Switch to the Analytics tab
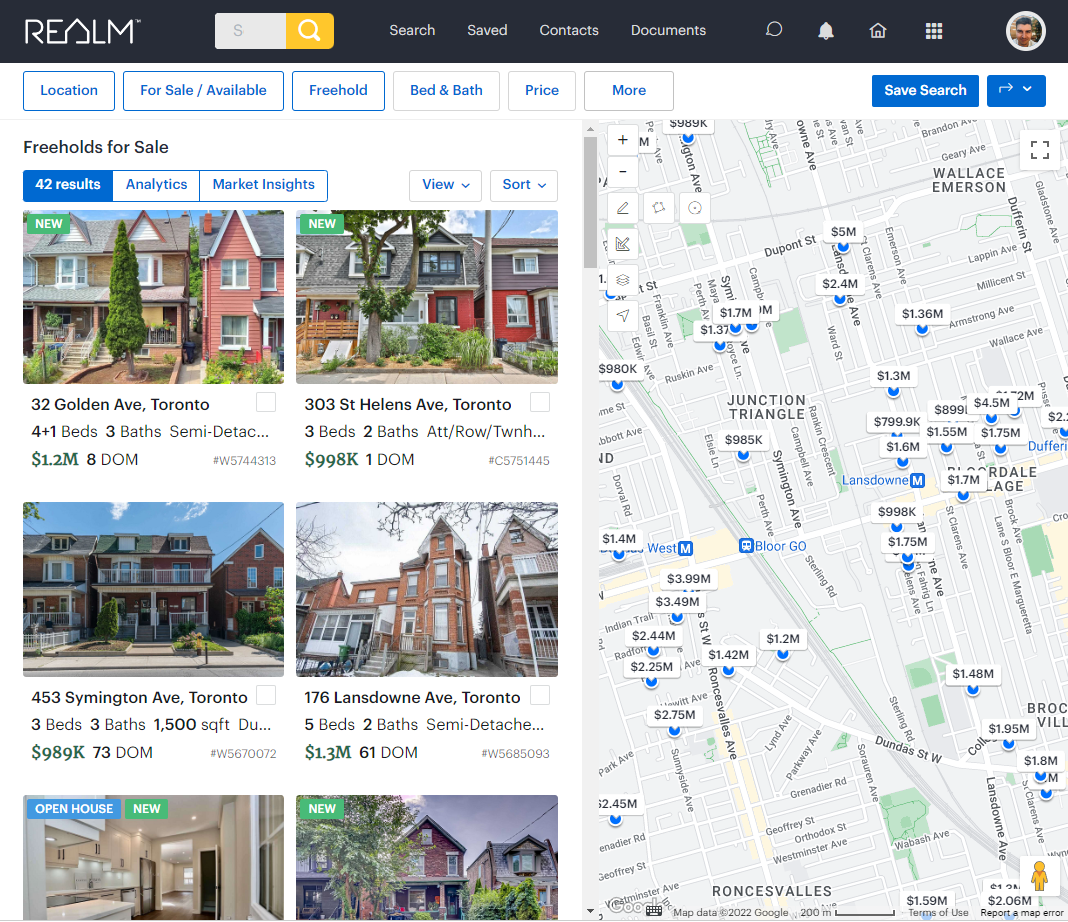1068x922 pixels. [156, 185]
